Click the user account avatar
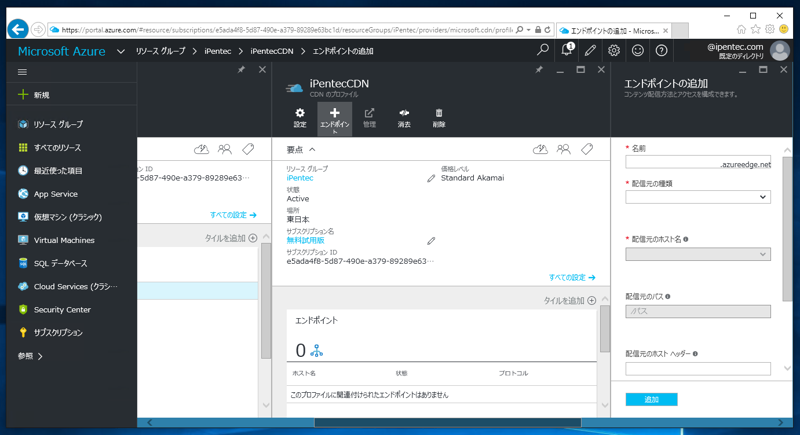Viewport: 800px width, 435px height. [x=780, y=50]
